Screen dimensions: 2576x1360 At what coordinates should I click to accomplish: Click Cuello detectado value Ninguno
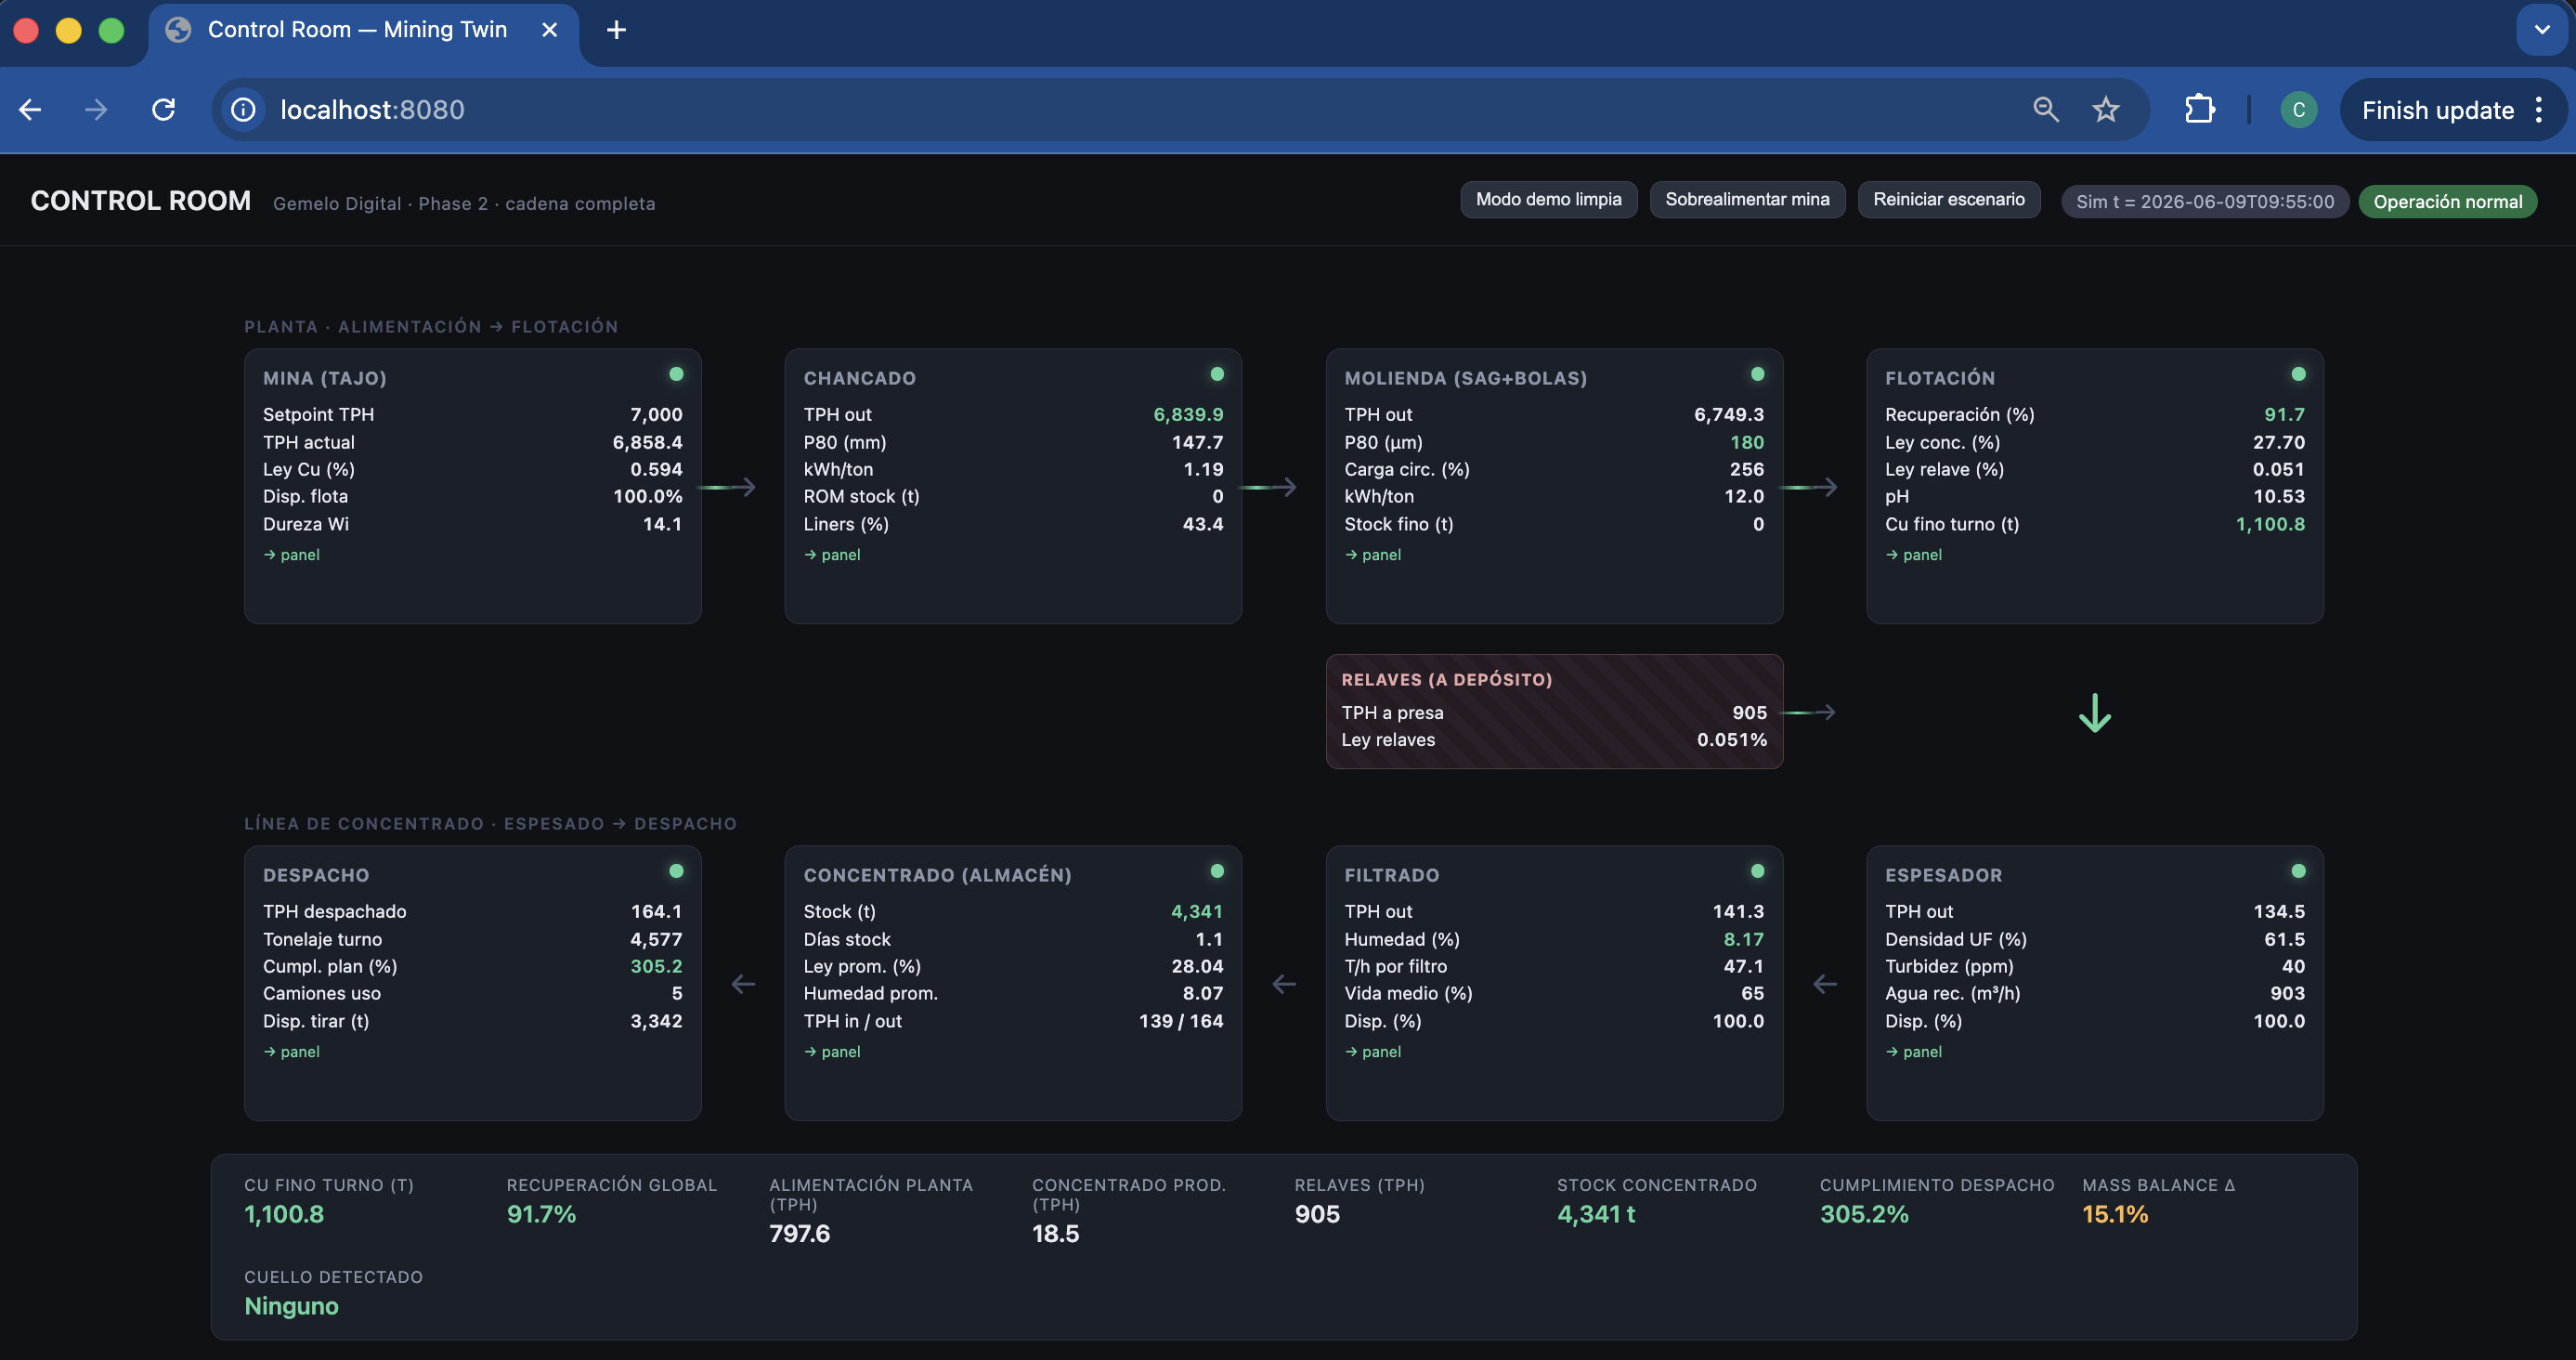[291, 1306]
